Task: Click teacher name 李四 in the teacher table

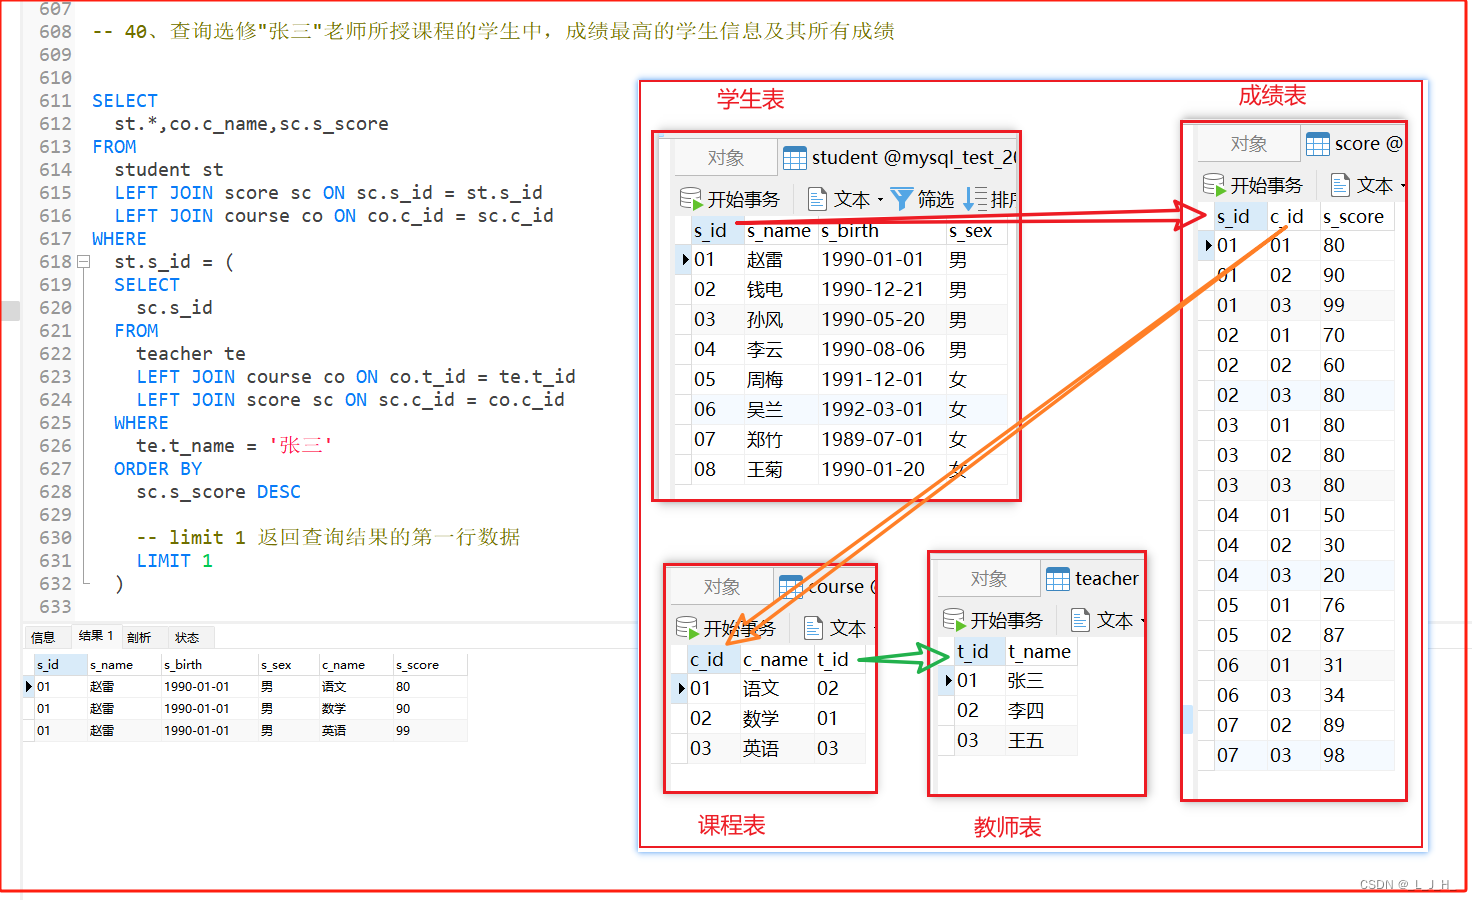Action: (x=1026, y=711)
